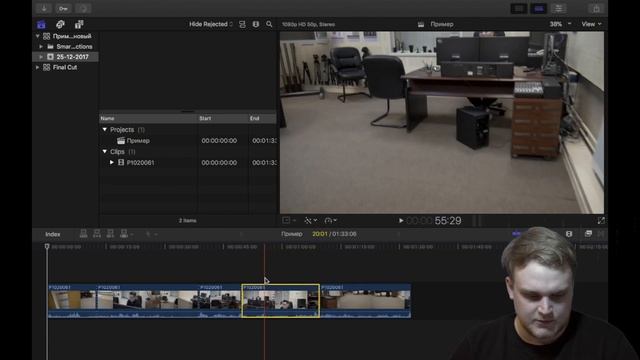Image resolution: width=640 pixels, height=360 pixels.
Task: Select the Smart Collections folder
Action: (x=70, y=47)
